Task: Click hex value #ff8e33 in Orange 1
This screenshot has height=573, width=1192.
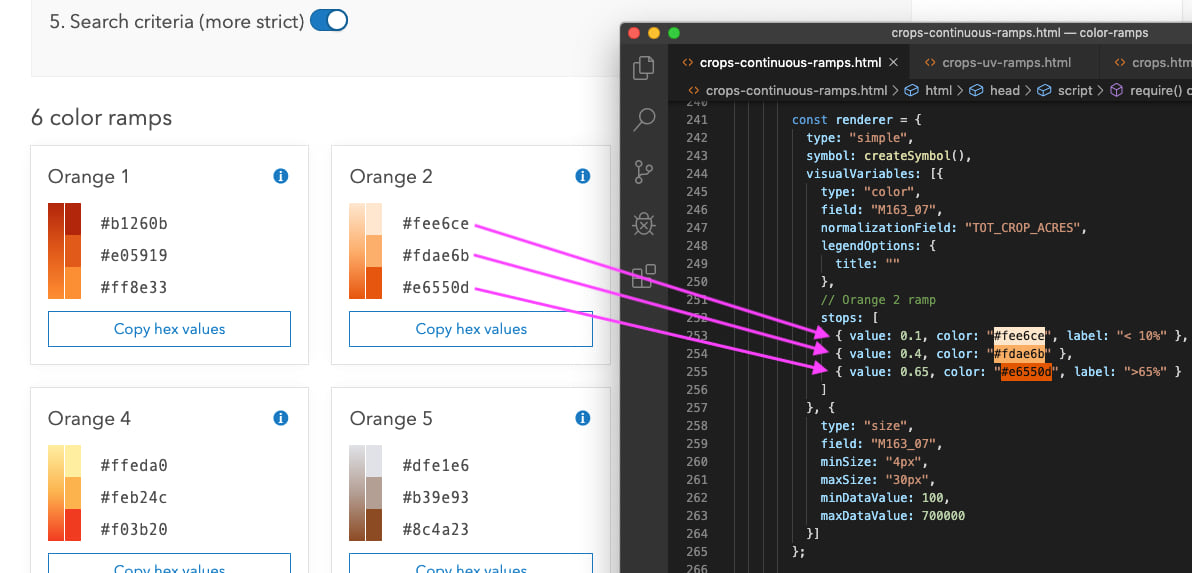Action: pos(134,288)
